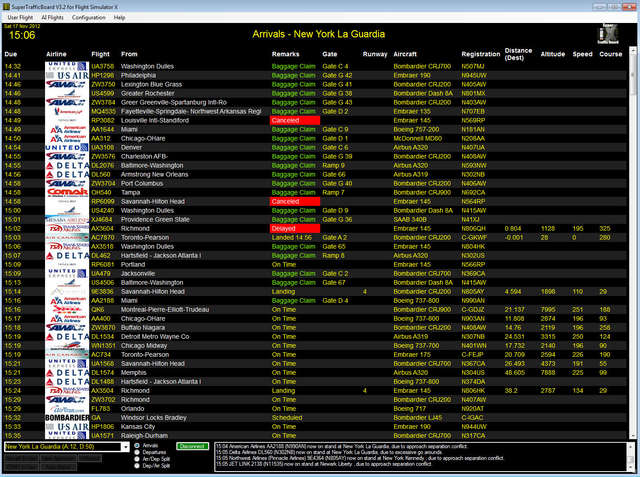Screen dimensions: 640x477
Task: Click the green Disconnect button
Action: [192, 446]
